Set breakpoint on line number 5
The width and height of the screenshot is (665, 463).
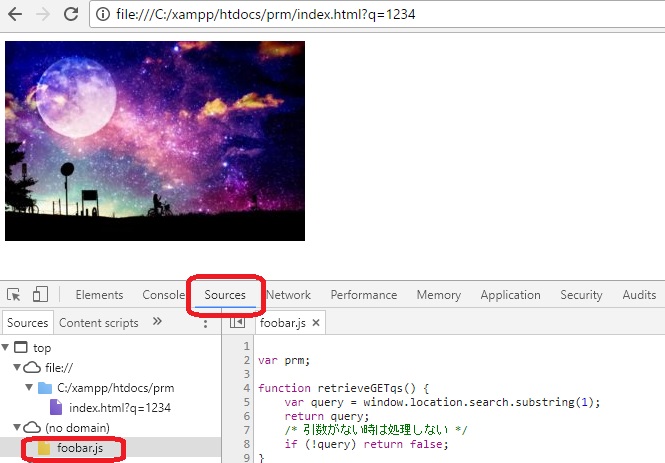[x=246, y=402]
